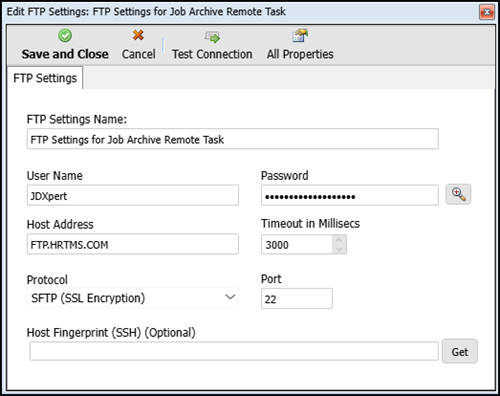This screenshot has height=396, width=500.
Task: Click the Host Address field FTP.HRTMS.COM
Action: point(133,244)
